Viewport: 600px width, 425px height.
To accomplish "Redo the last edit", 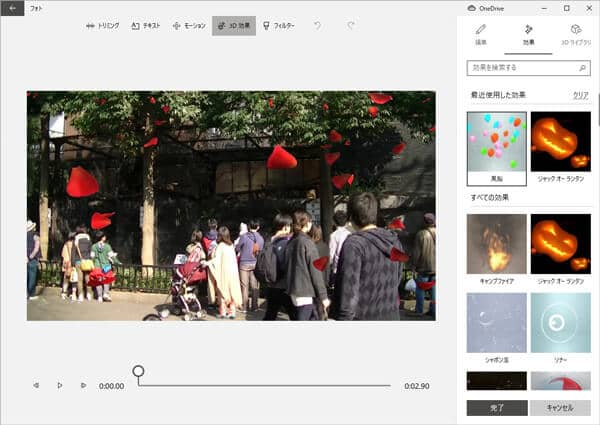I will pyautogui.click(x=351, y=26).
